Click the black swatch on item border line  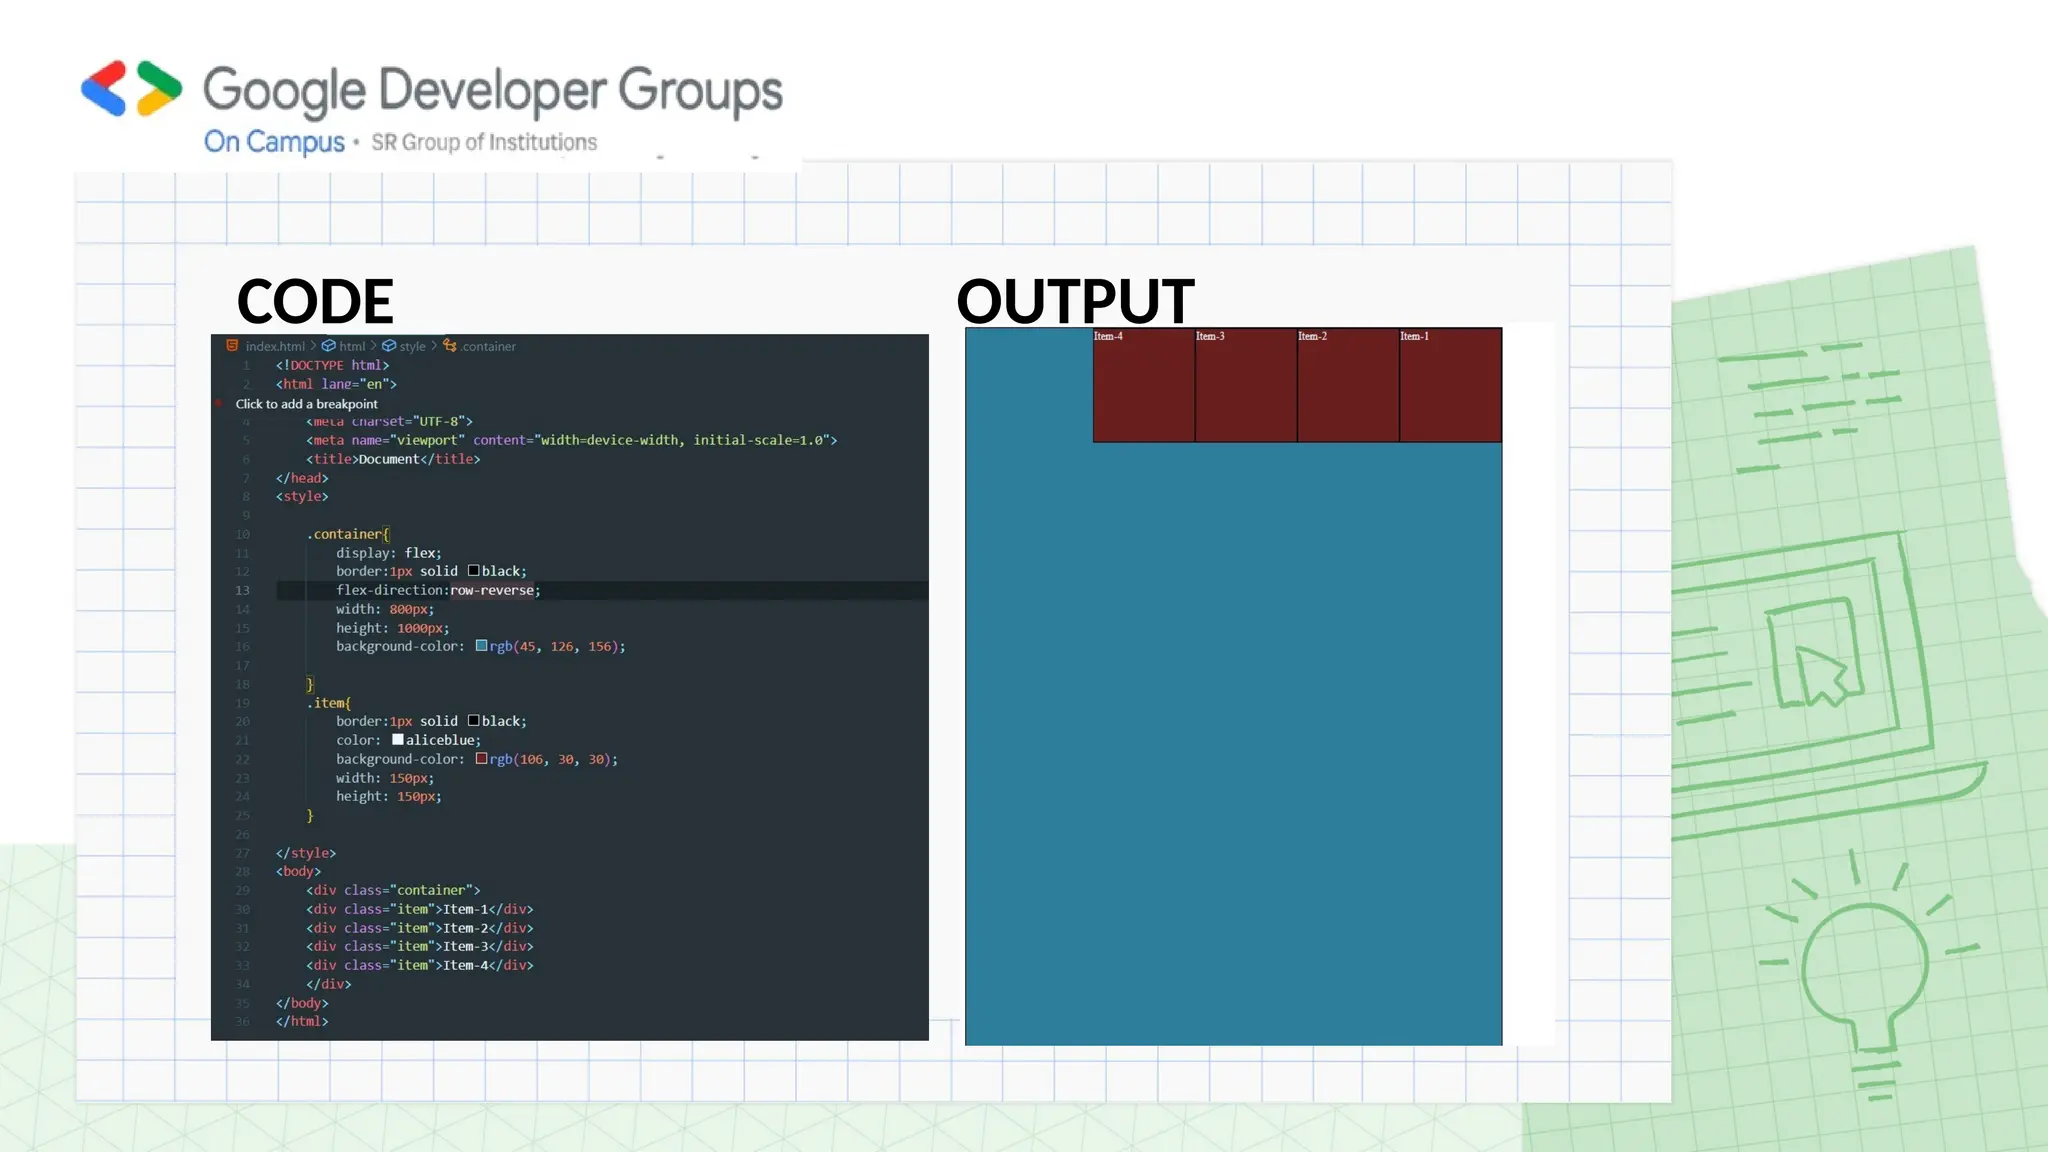474,721
